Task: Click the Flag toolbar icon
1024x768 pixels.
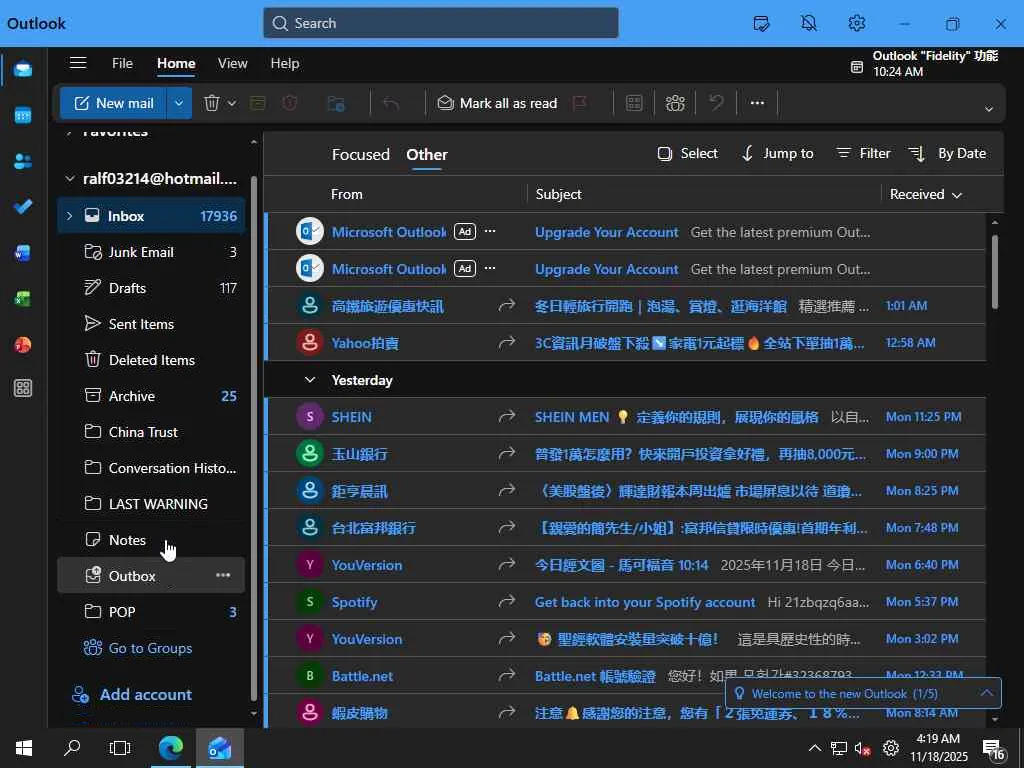Action: [x=579, y=103]
